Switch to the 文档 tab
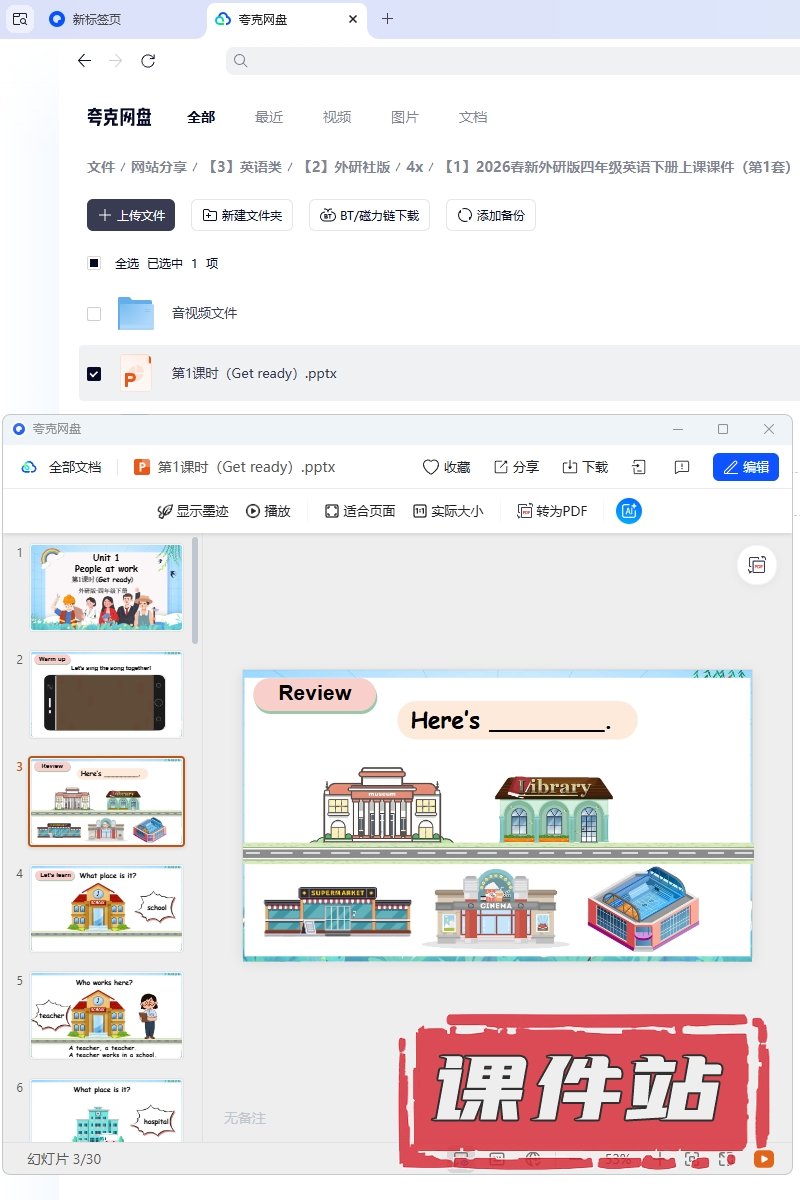Viewport: 800px width, 1200px height. tap(473, 117)
